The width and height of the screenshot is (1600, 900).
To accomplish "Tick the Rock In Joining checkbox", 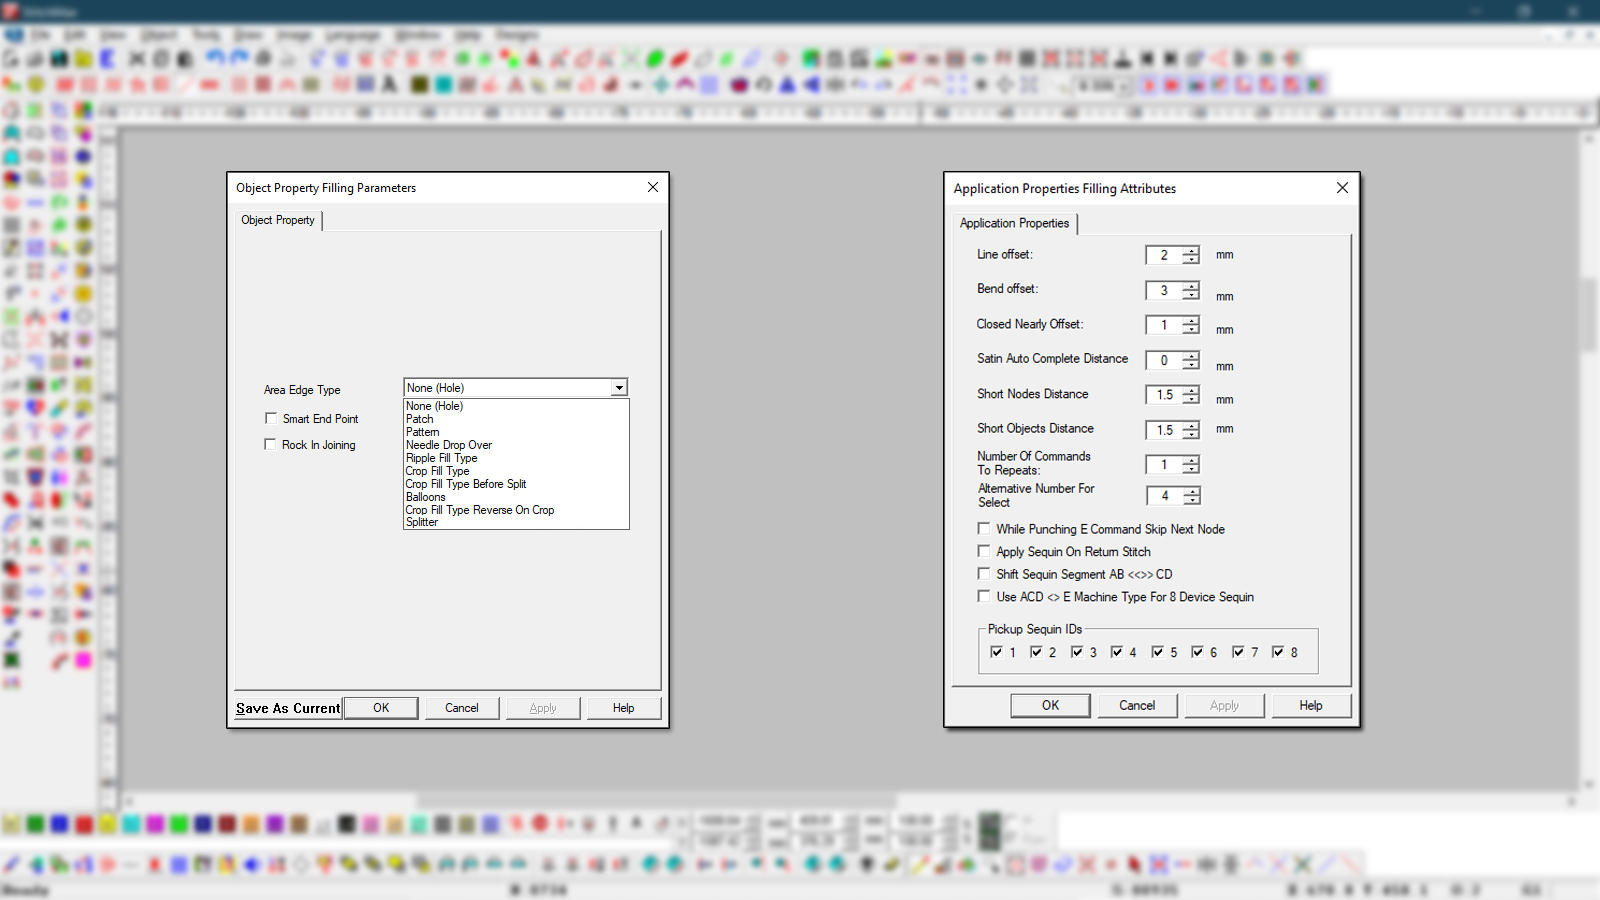I will pyautogui.click(x=270, y=444).
